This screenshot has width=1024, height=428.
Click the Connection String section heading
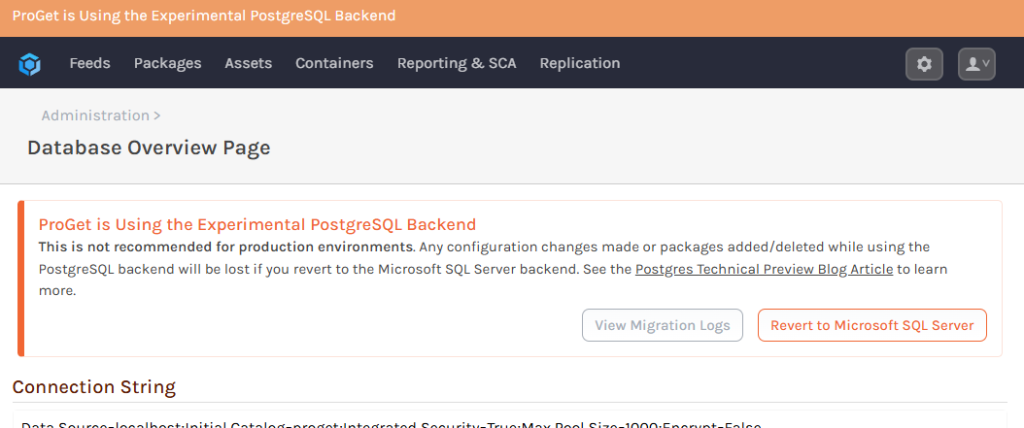94,387
